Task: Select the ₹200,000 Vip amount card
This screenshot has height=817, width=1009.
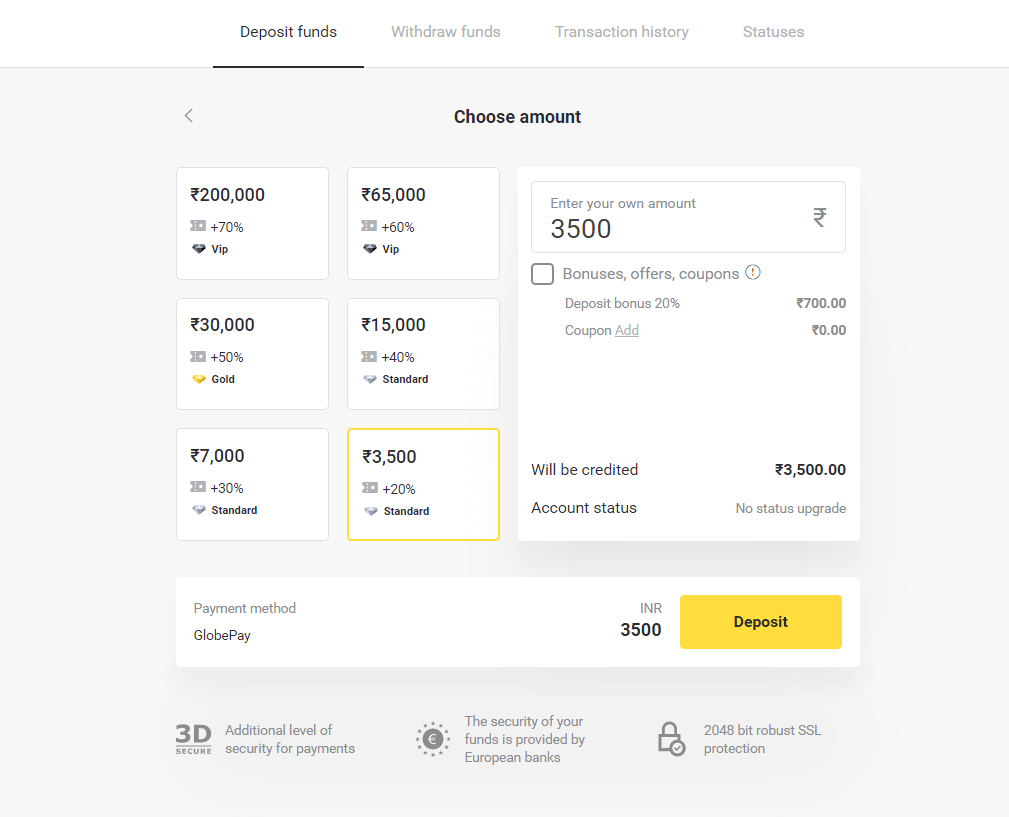Action: (252, 223)
